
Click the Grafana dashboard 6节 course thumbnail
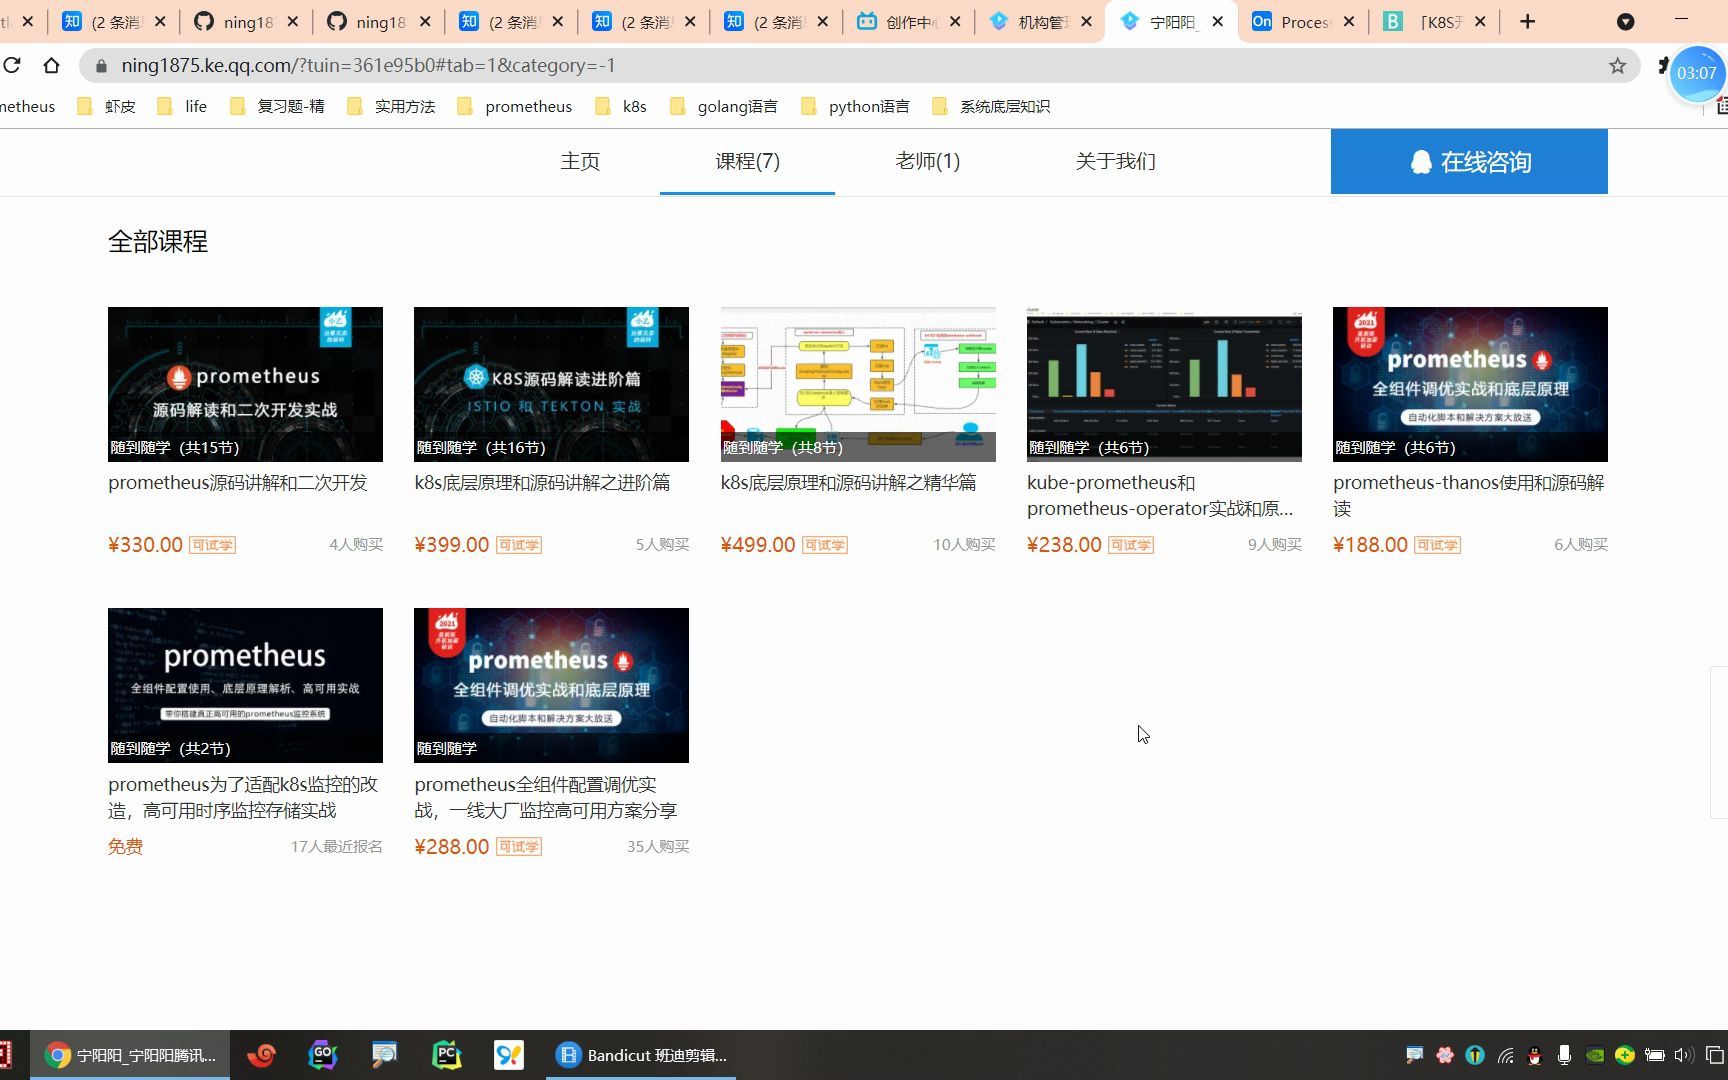pyautogui.click(x=1164, y=384)
